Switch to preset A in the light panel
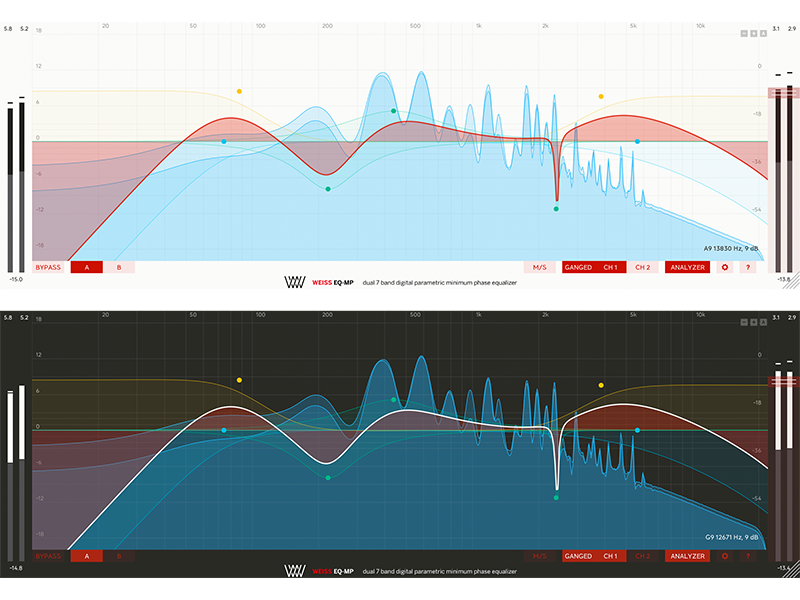This screenshot has height=600, width=800. 87,267
